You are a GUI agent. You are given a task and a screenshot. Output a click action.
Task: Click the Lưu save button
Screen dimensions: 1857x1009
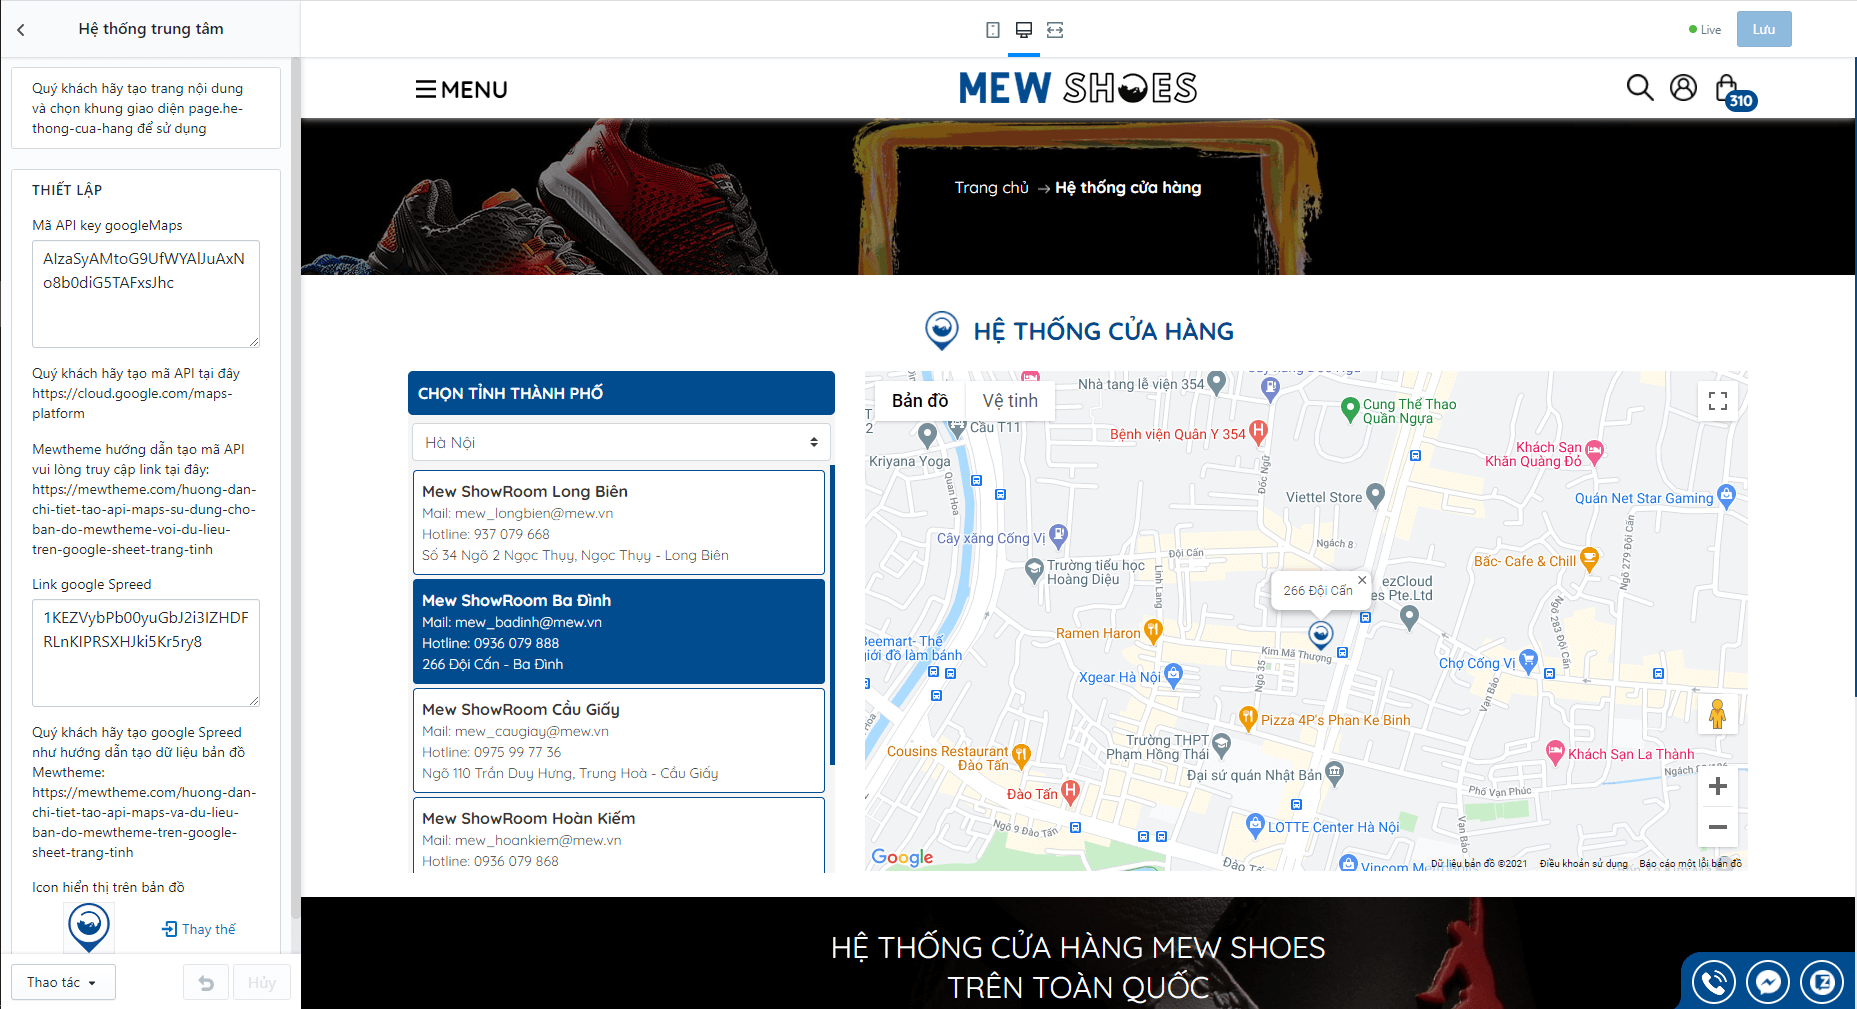[x=1764, y=30]
